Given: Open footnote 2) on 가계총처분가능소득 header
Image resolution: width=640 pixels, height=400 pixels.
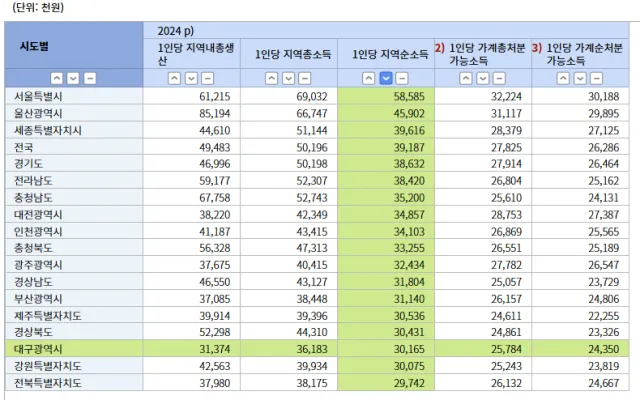Looking at the screenshot, I should click(439, 47).
